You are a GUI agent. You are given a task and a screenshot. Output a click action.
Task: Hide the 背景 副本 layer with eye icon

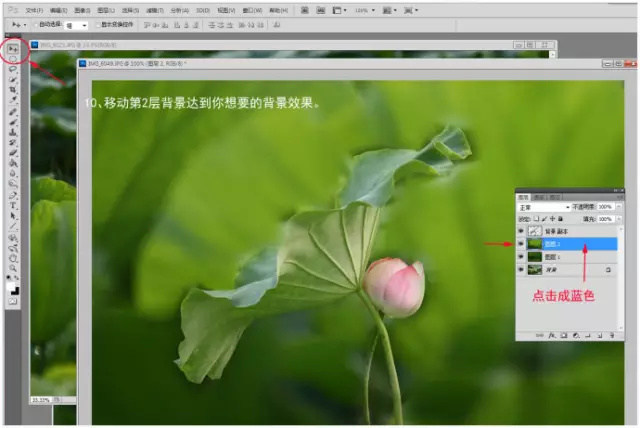point(521,230)
